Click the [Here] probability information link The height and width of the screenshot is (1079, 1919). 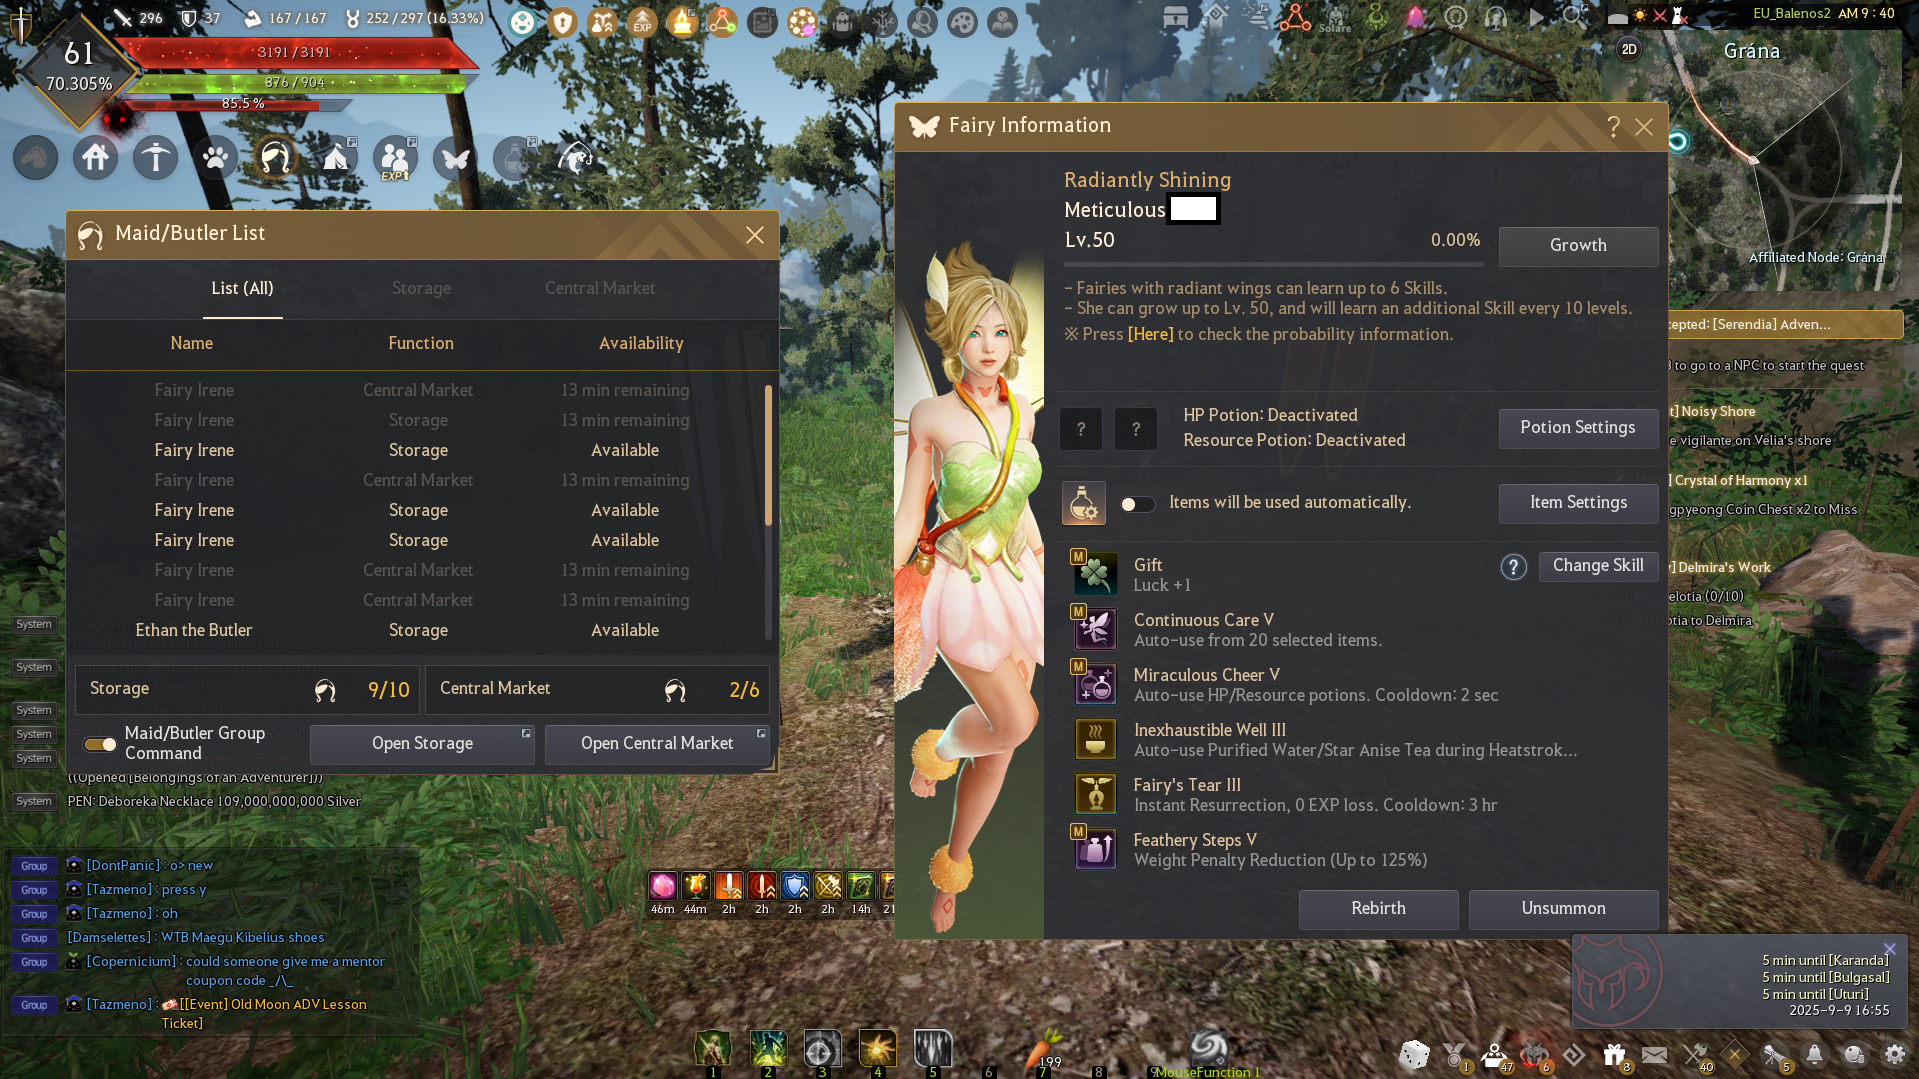pyautogui.click(x=1150, y=334)
